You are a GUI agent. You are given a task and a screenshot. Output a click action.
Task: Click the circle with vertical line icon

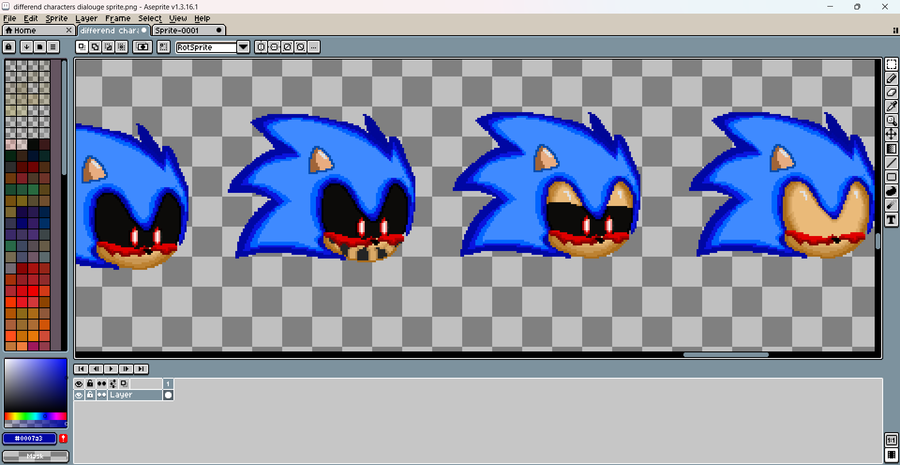[261, 47]
